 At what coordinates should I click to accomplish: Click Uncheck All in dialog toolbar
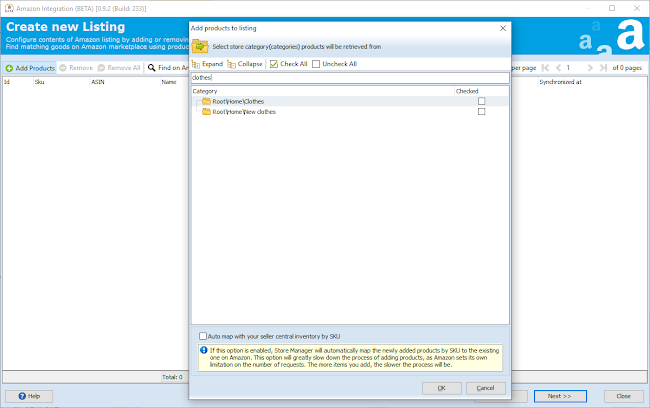tap(335, 64)
